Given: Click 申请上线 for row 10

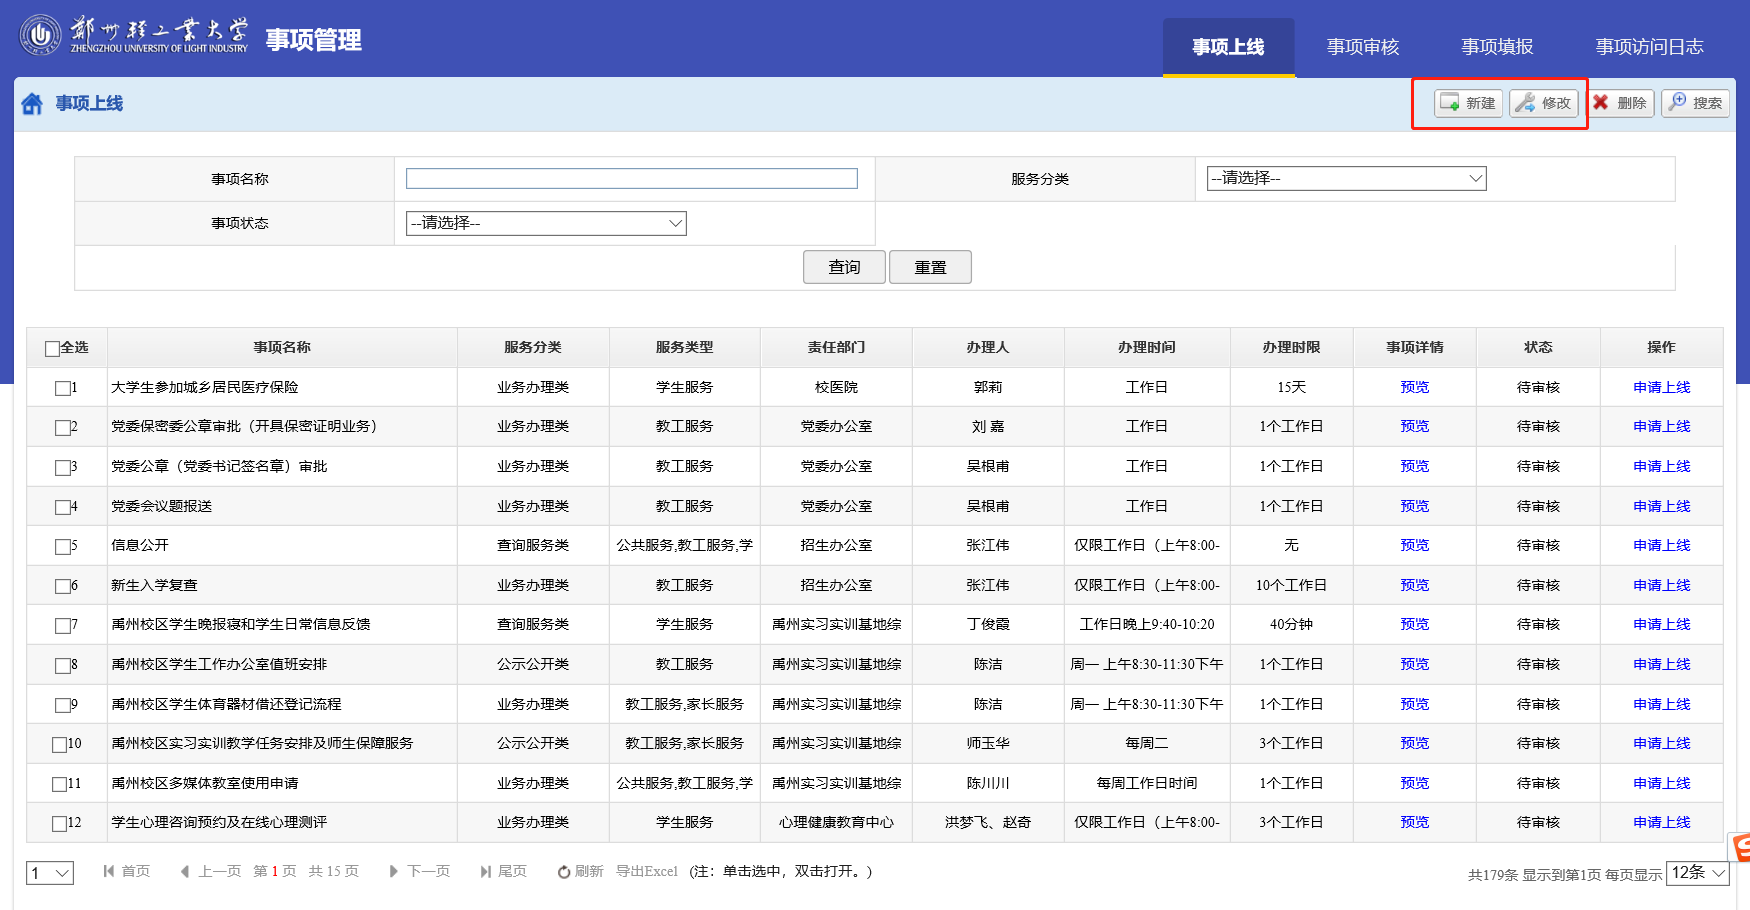Looking at the screenshot, I should click(x=1662, y=743).
